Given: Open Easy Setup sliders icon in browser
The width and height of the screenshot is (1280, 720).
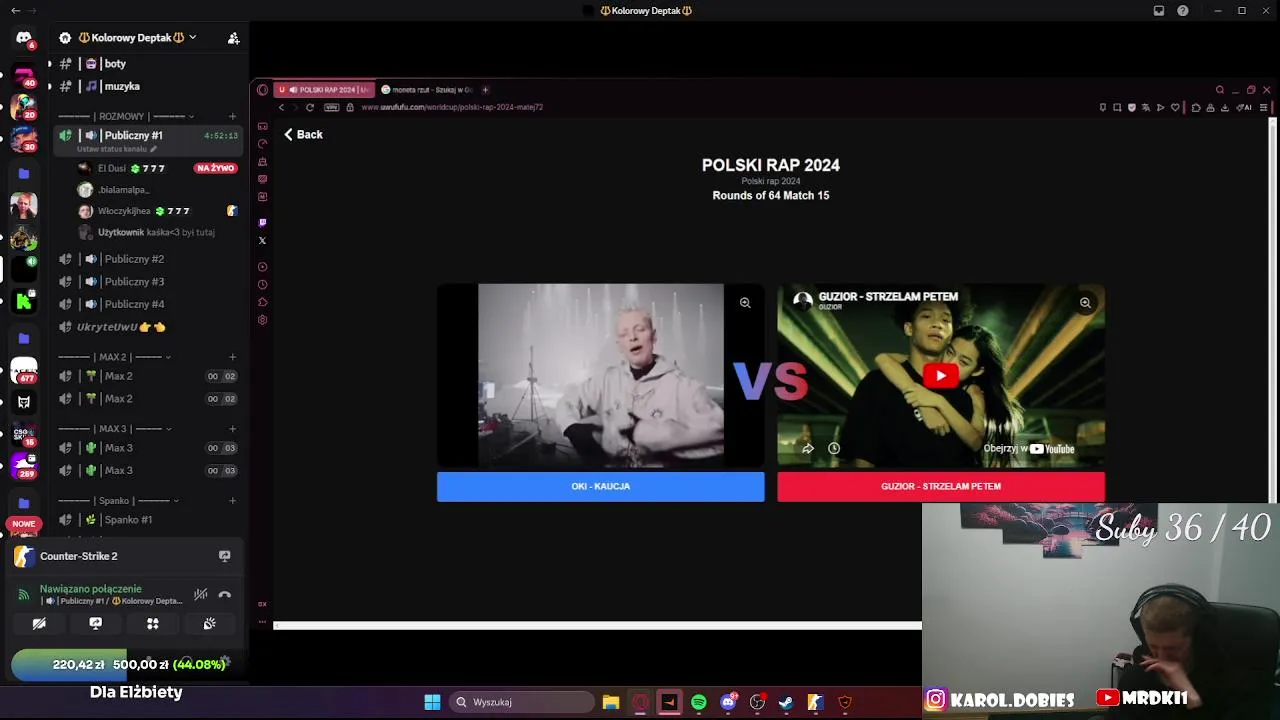Looking at the screenshot, I should click(1264, 107).
